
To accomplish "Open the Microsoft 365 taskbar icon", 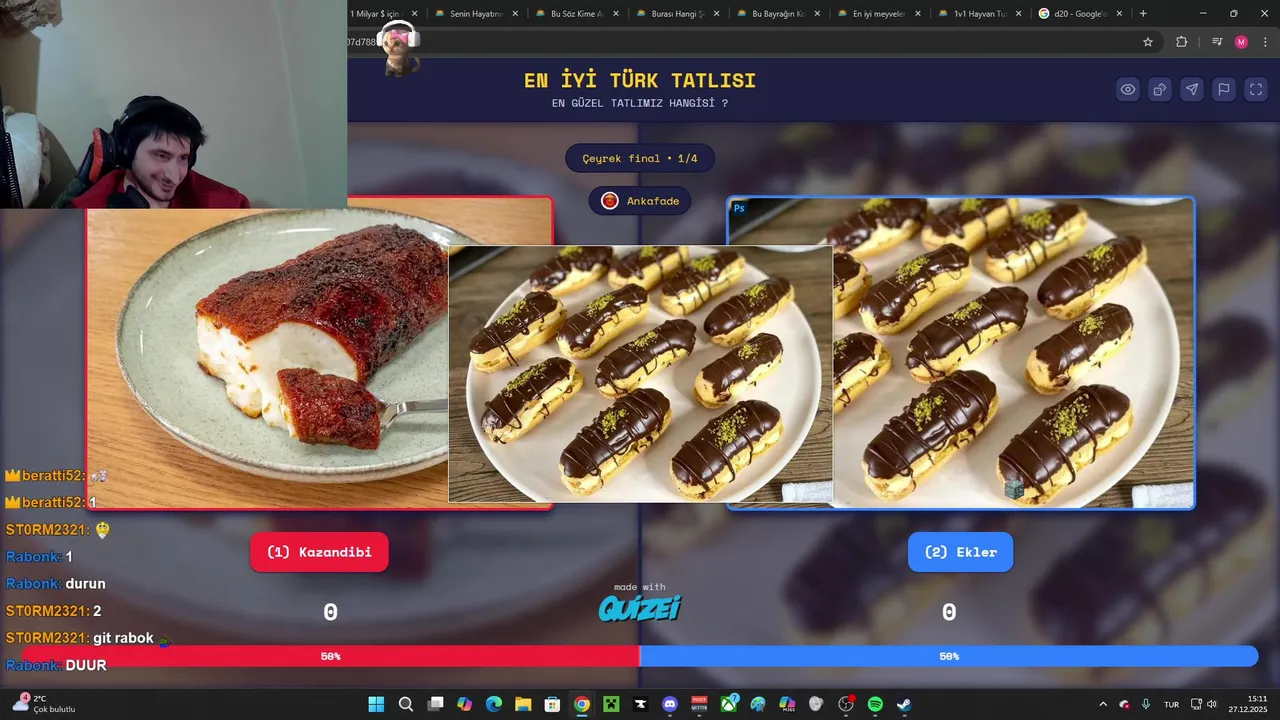I will click(787, 704).
